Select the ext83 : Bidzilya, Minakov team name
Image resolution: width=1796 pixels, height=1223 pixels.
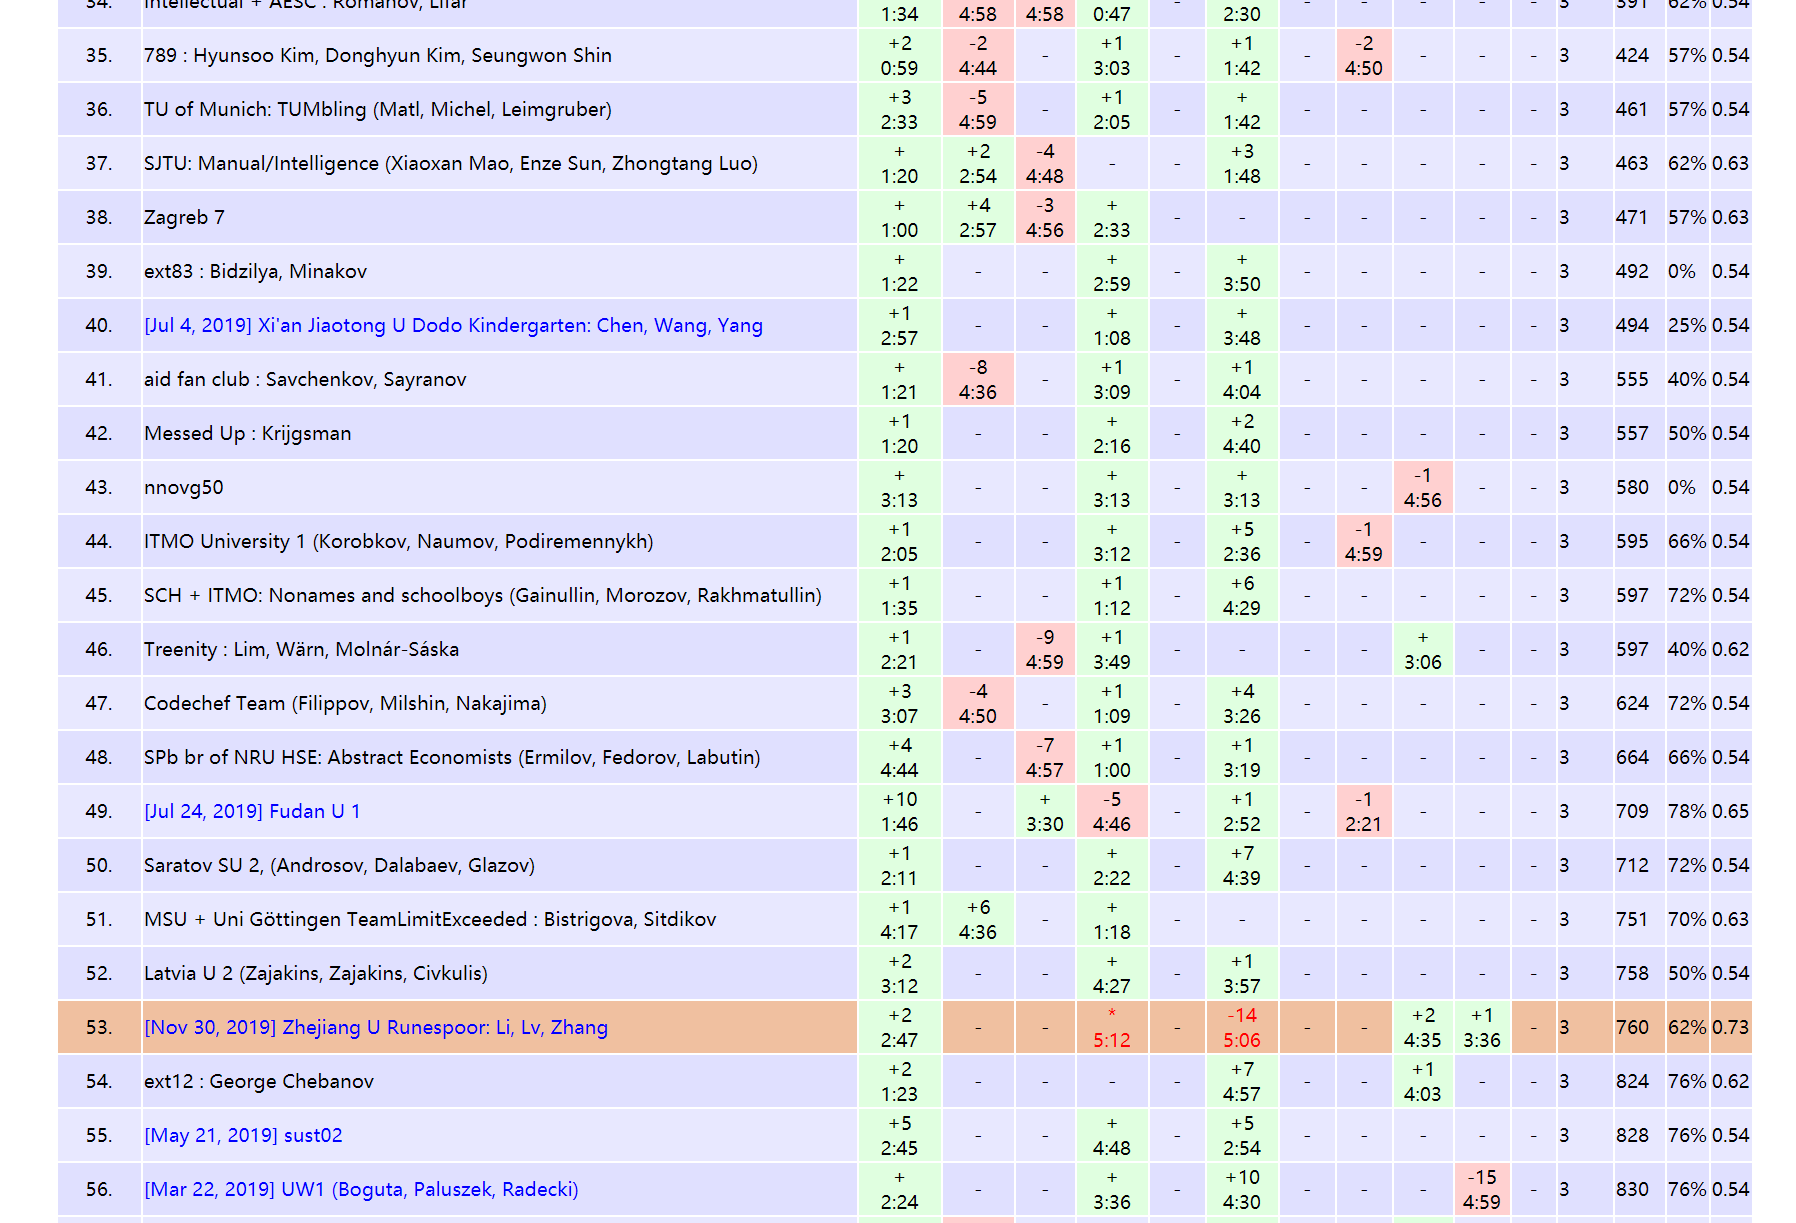pyautogui.click(x=255, y=272)
